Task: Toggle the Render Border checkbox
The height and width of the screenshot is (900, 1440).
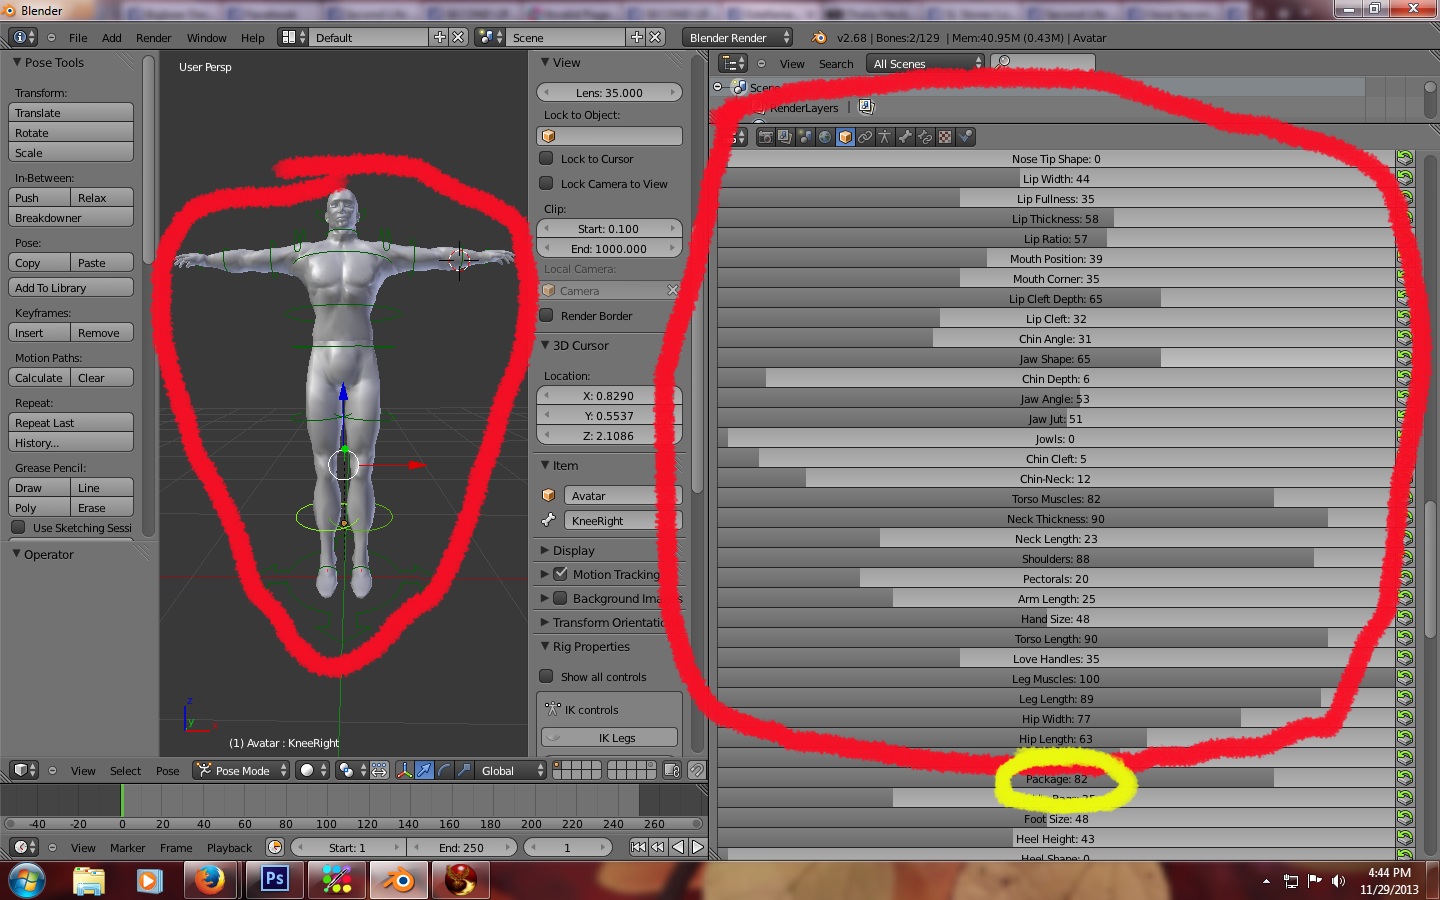Action: (x=546, y=315)
